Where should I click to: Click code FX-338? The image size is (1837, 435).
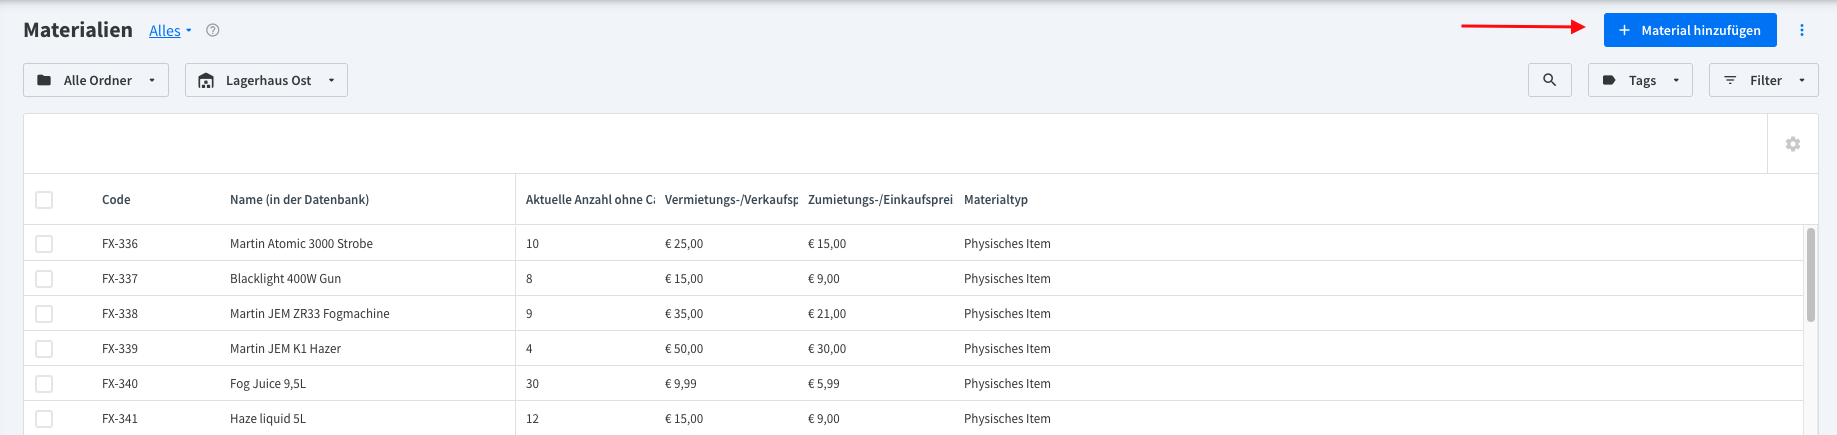pos(120,314)
